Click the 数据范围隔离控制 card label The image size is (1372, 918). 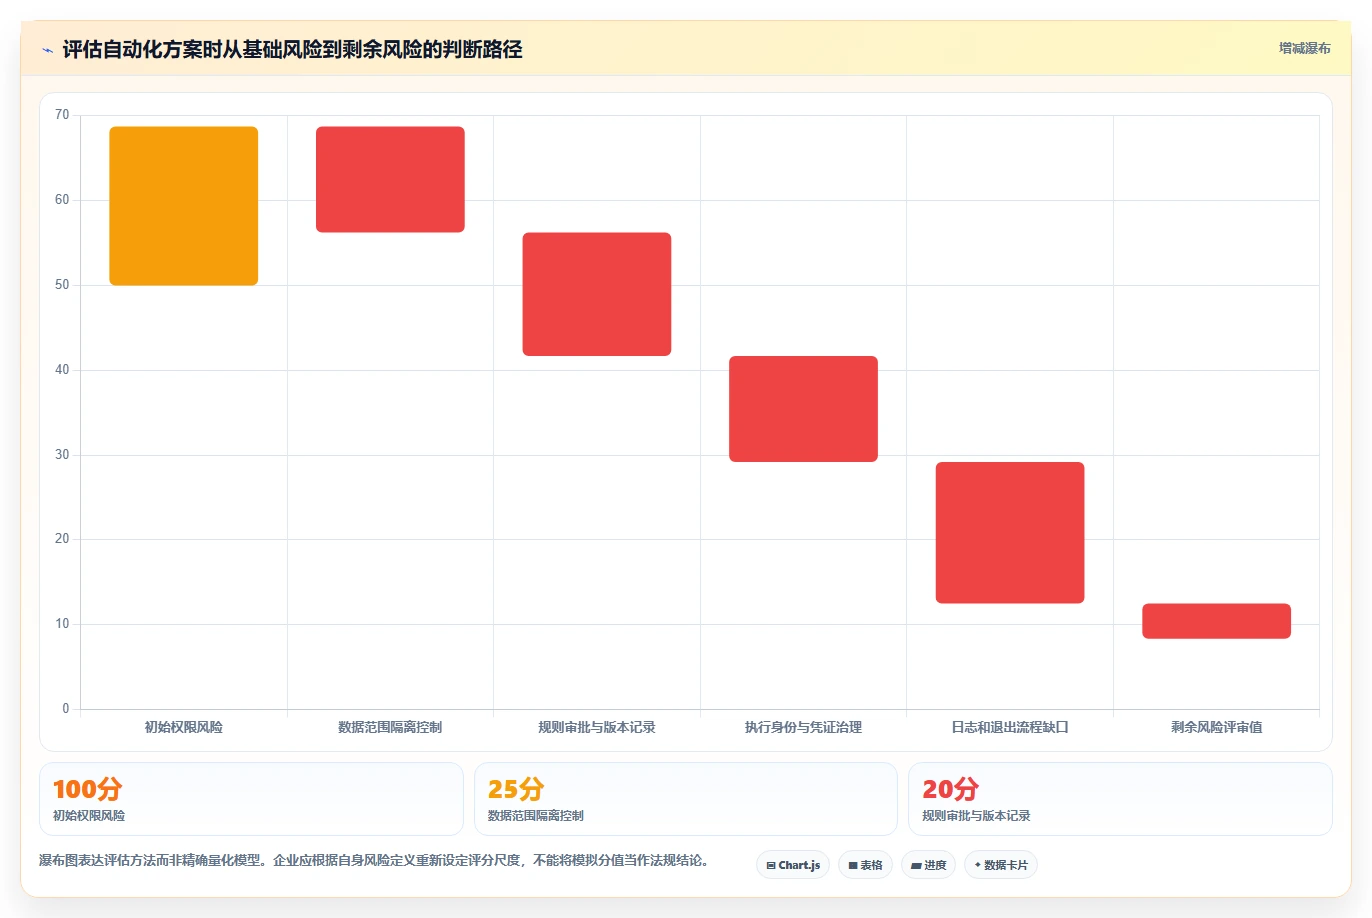pyautogui.click(x=536, y=816)
